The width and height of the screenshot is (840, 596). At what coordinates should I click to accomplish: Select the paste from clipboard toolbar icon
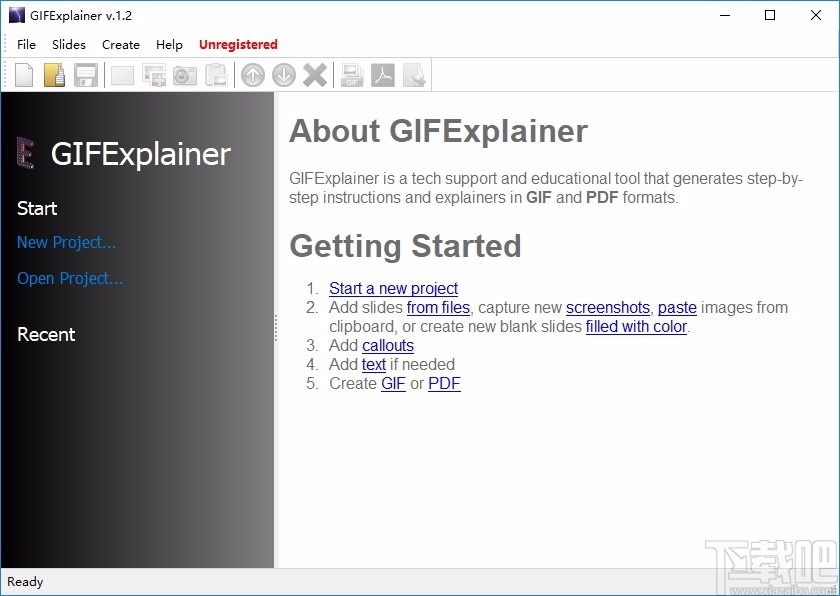coord(216,74)
